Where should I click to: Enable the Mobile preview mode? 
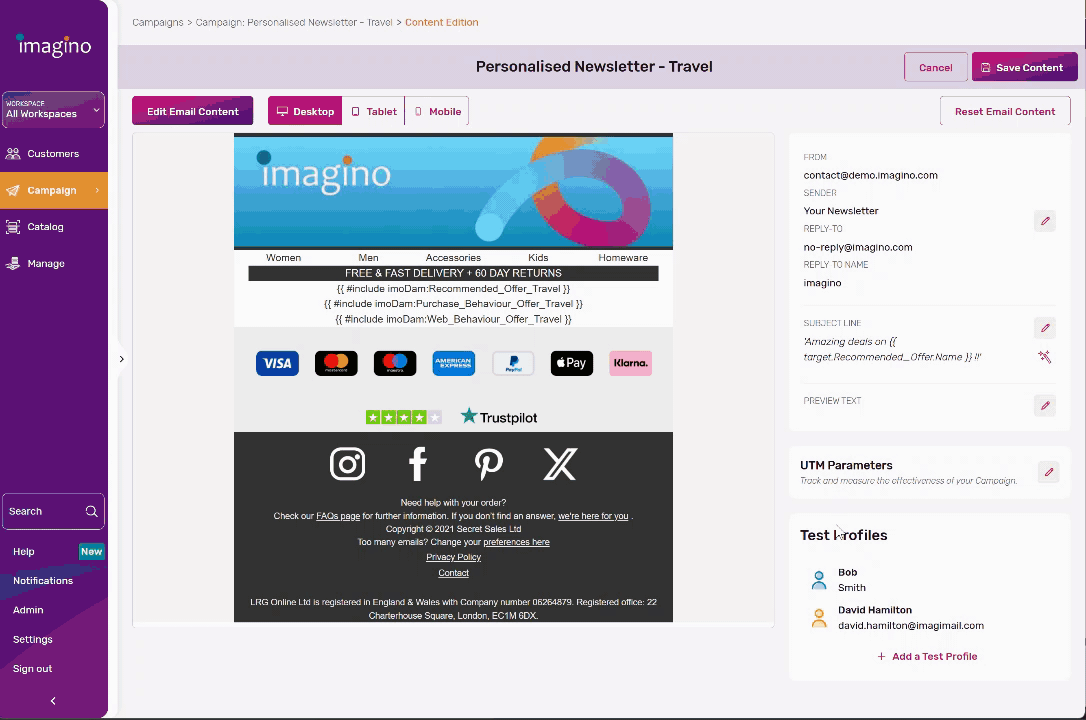[437, 111]
